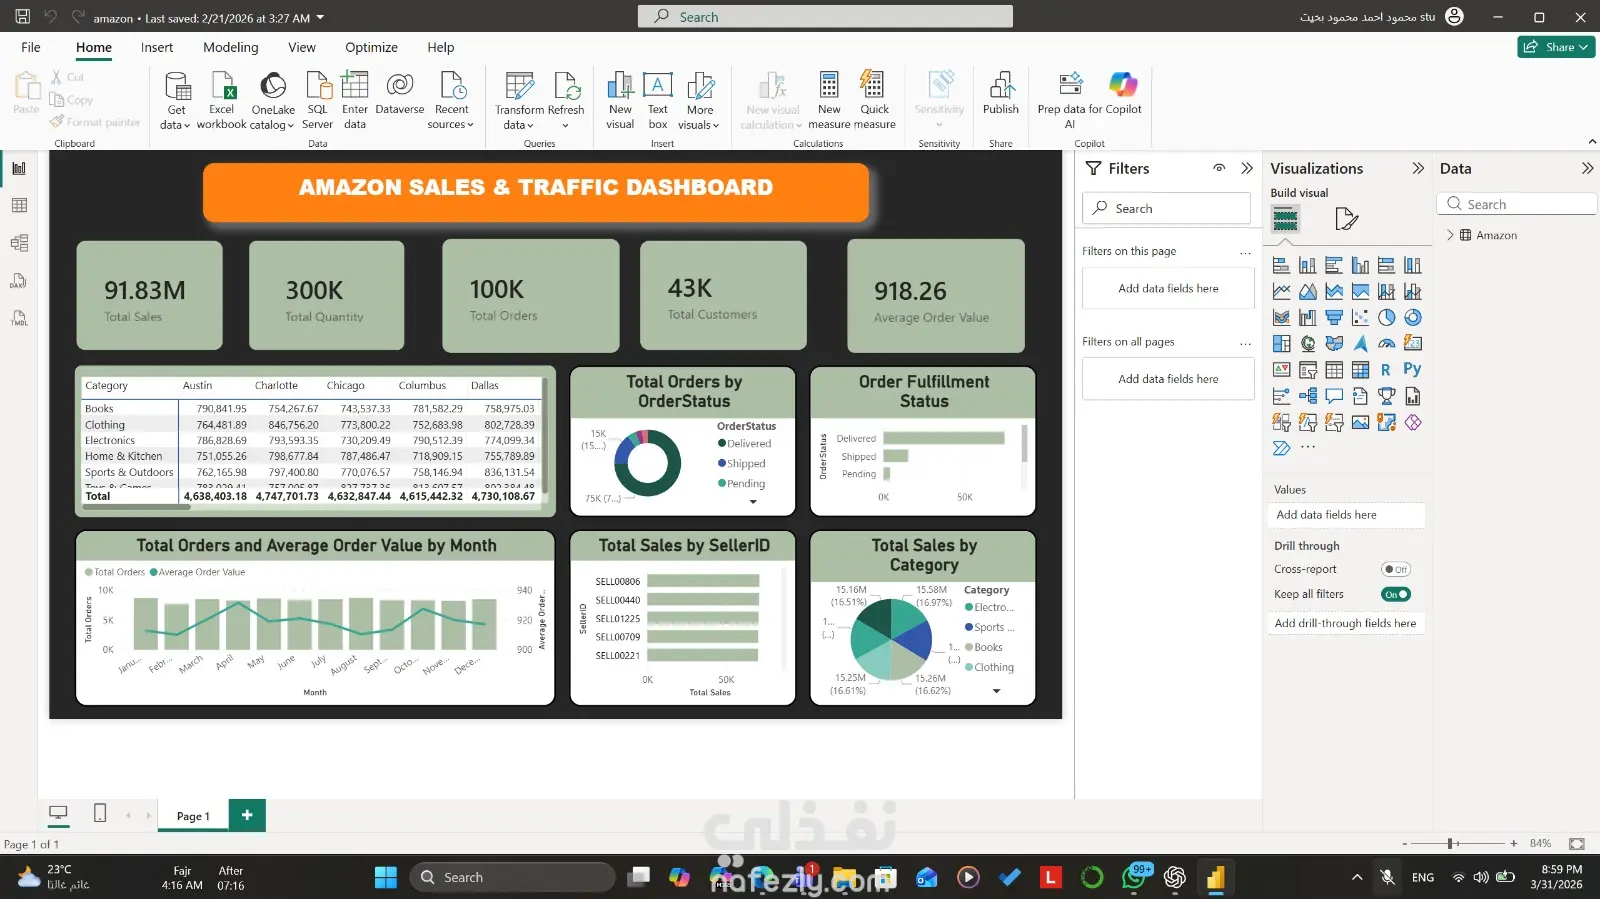Open the More visuals dropdown
Image resolution: width=1600 pixels, height=899 pixels.
[x=700, y=100]
